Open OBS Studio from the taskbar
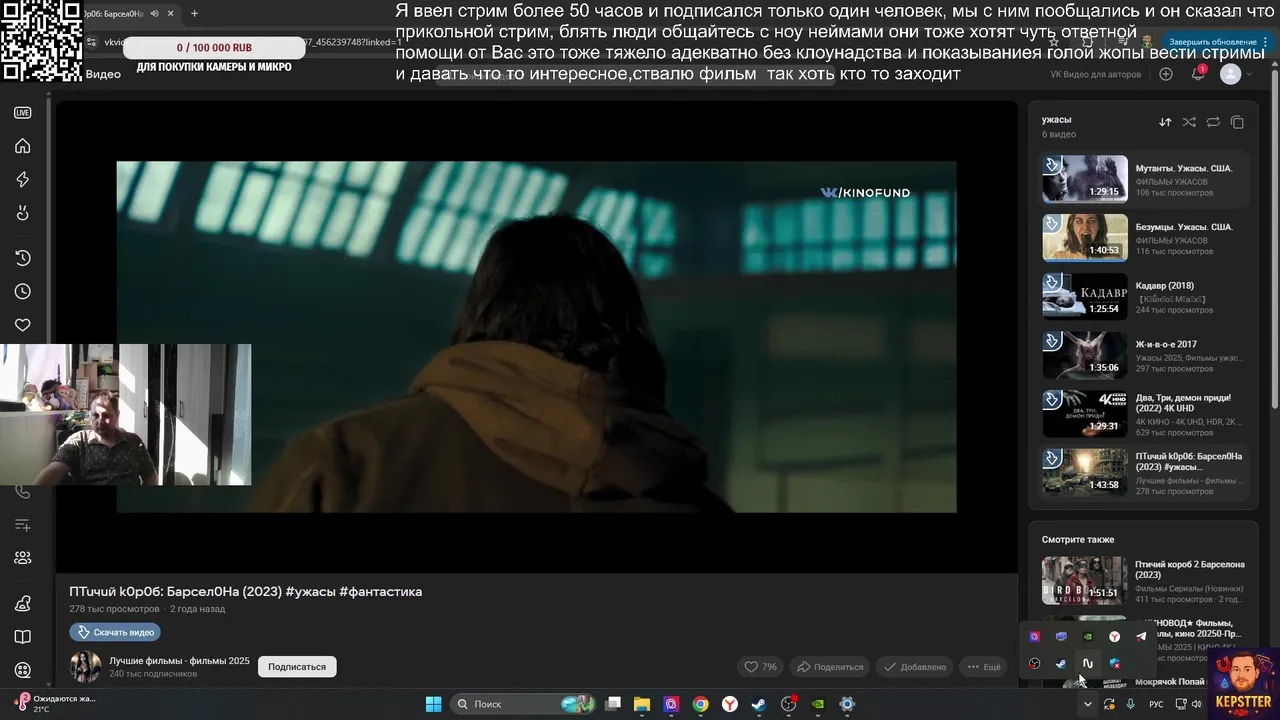The image size is (1280, 720). click(789, 704)
